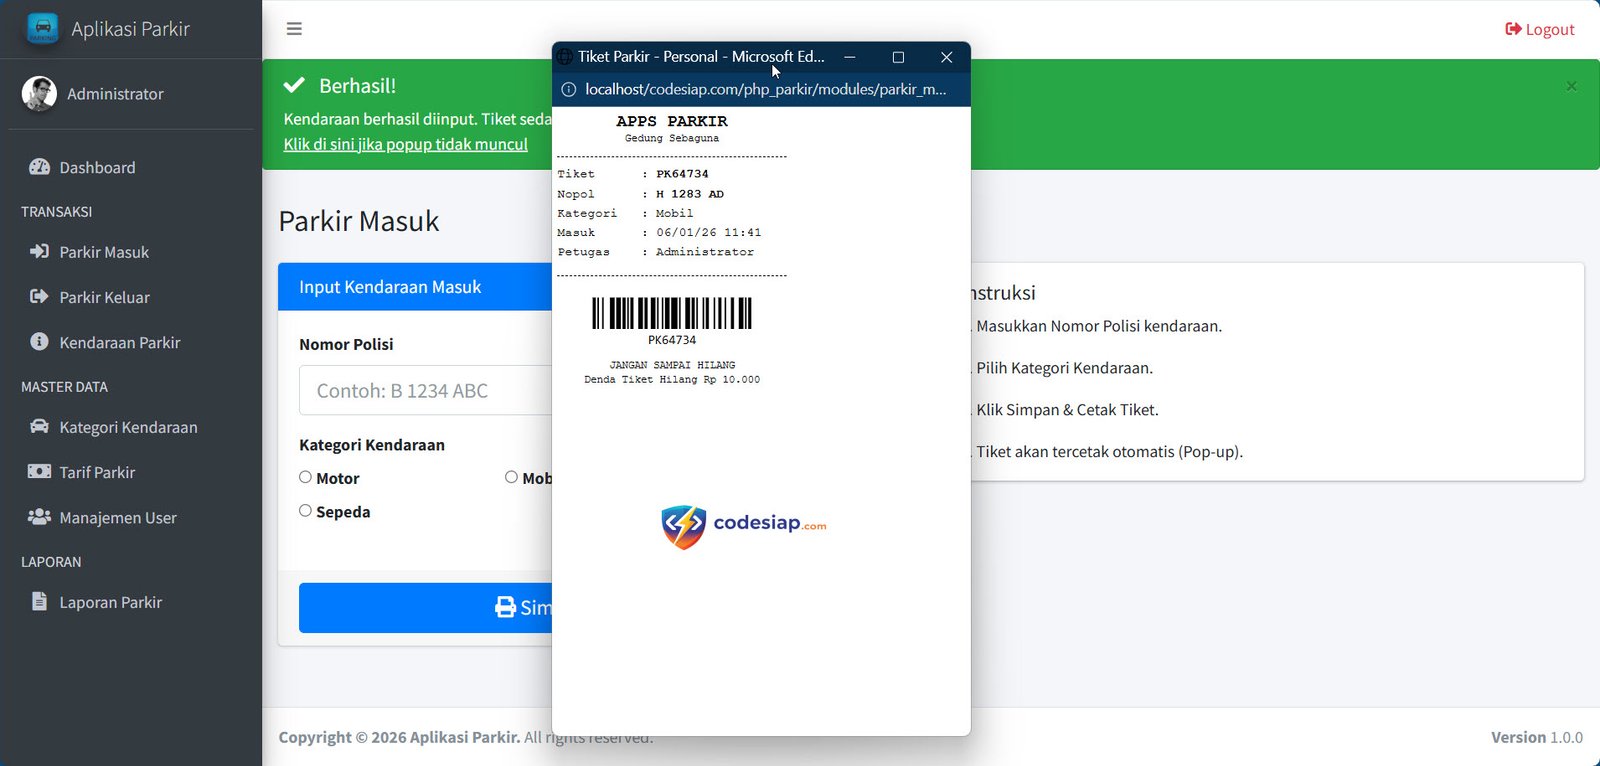1600x766 pixels.
Task: Toggle the sidebar hamburger menu icon
Action: pos(294,29)
